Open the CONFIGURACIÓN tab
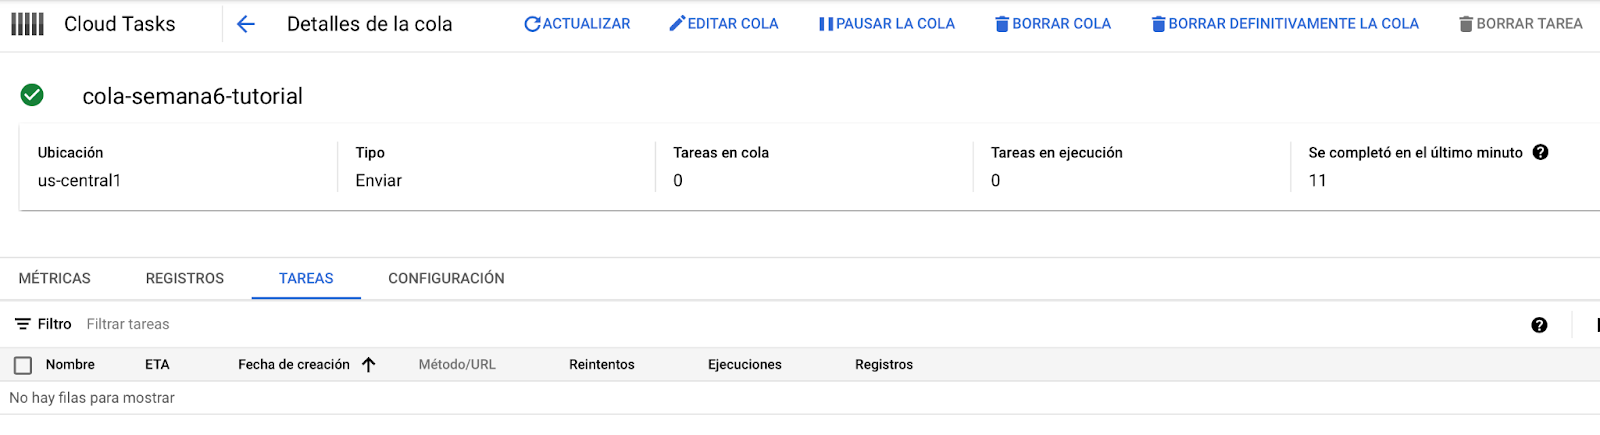 (x=446, y=279)
